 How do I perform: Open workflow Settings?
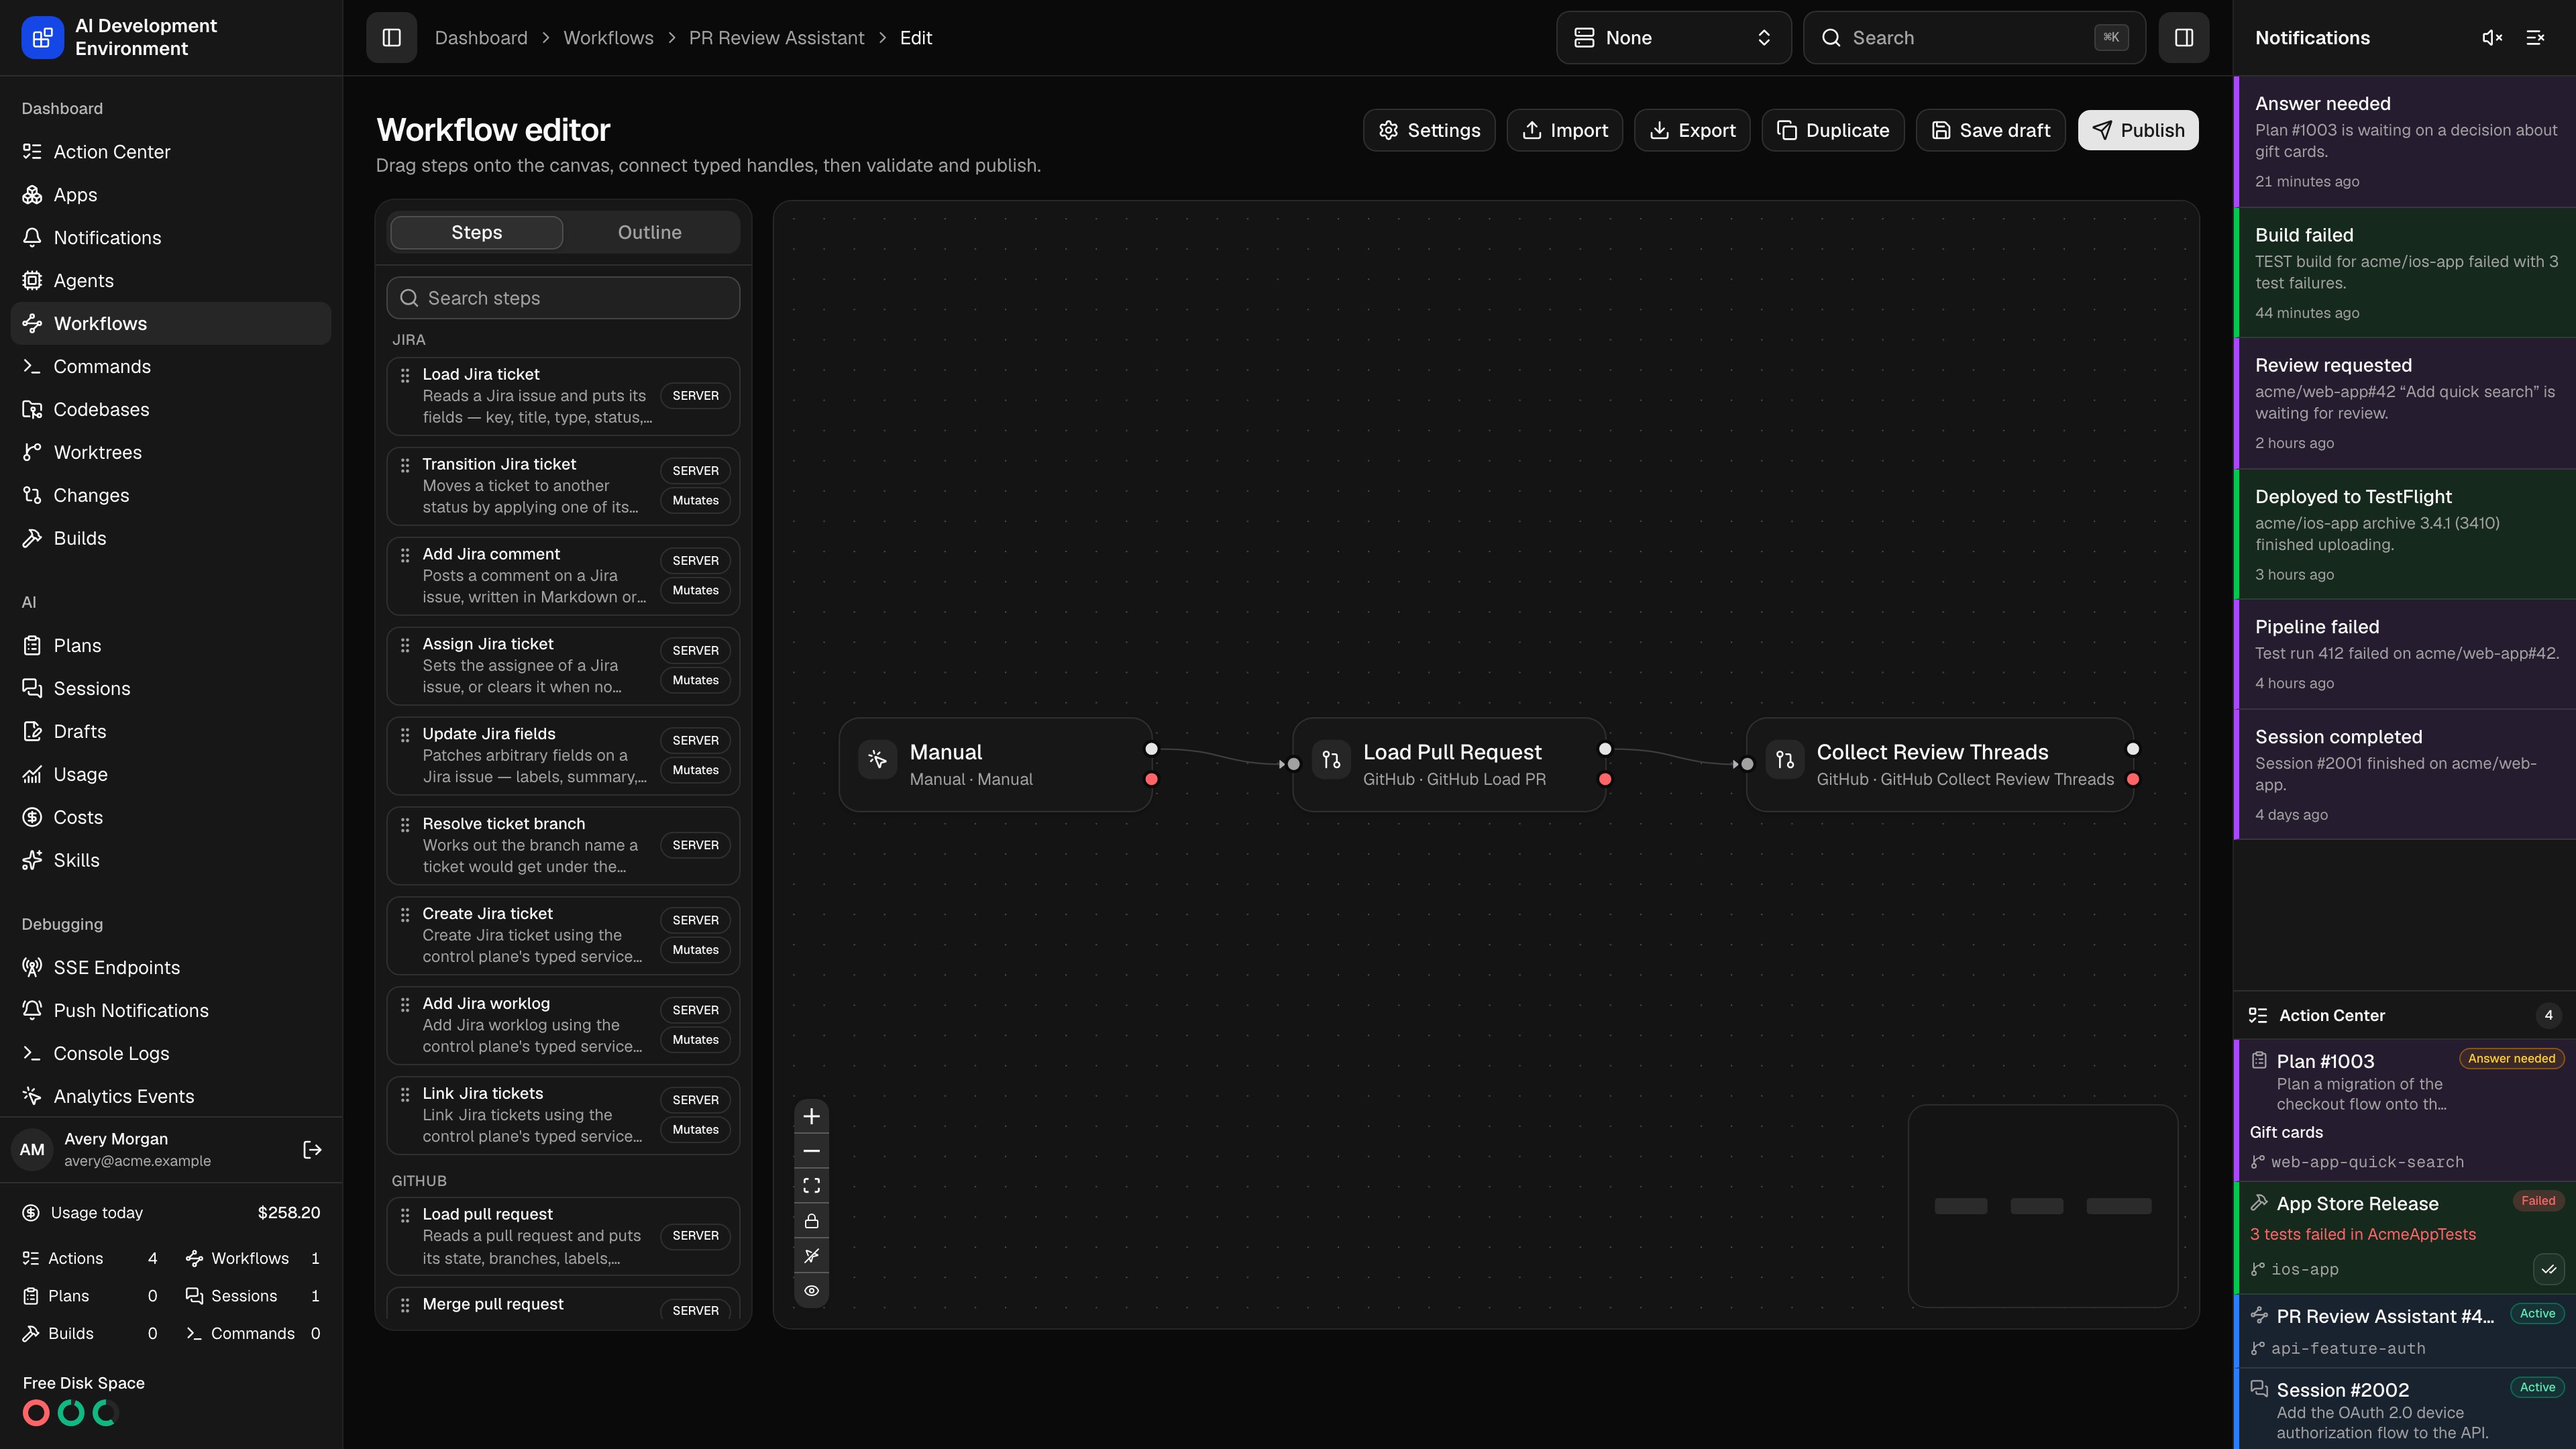tap(1429, 130)
